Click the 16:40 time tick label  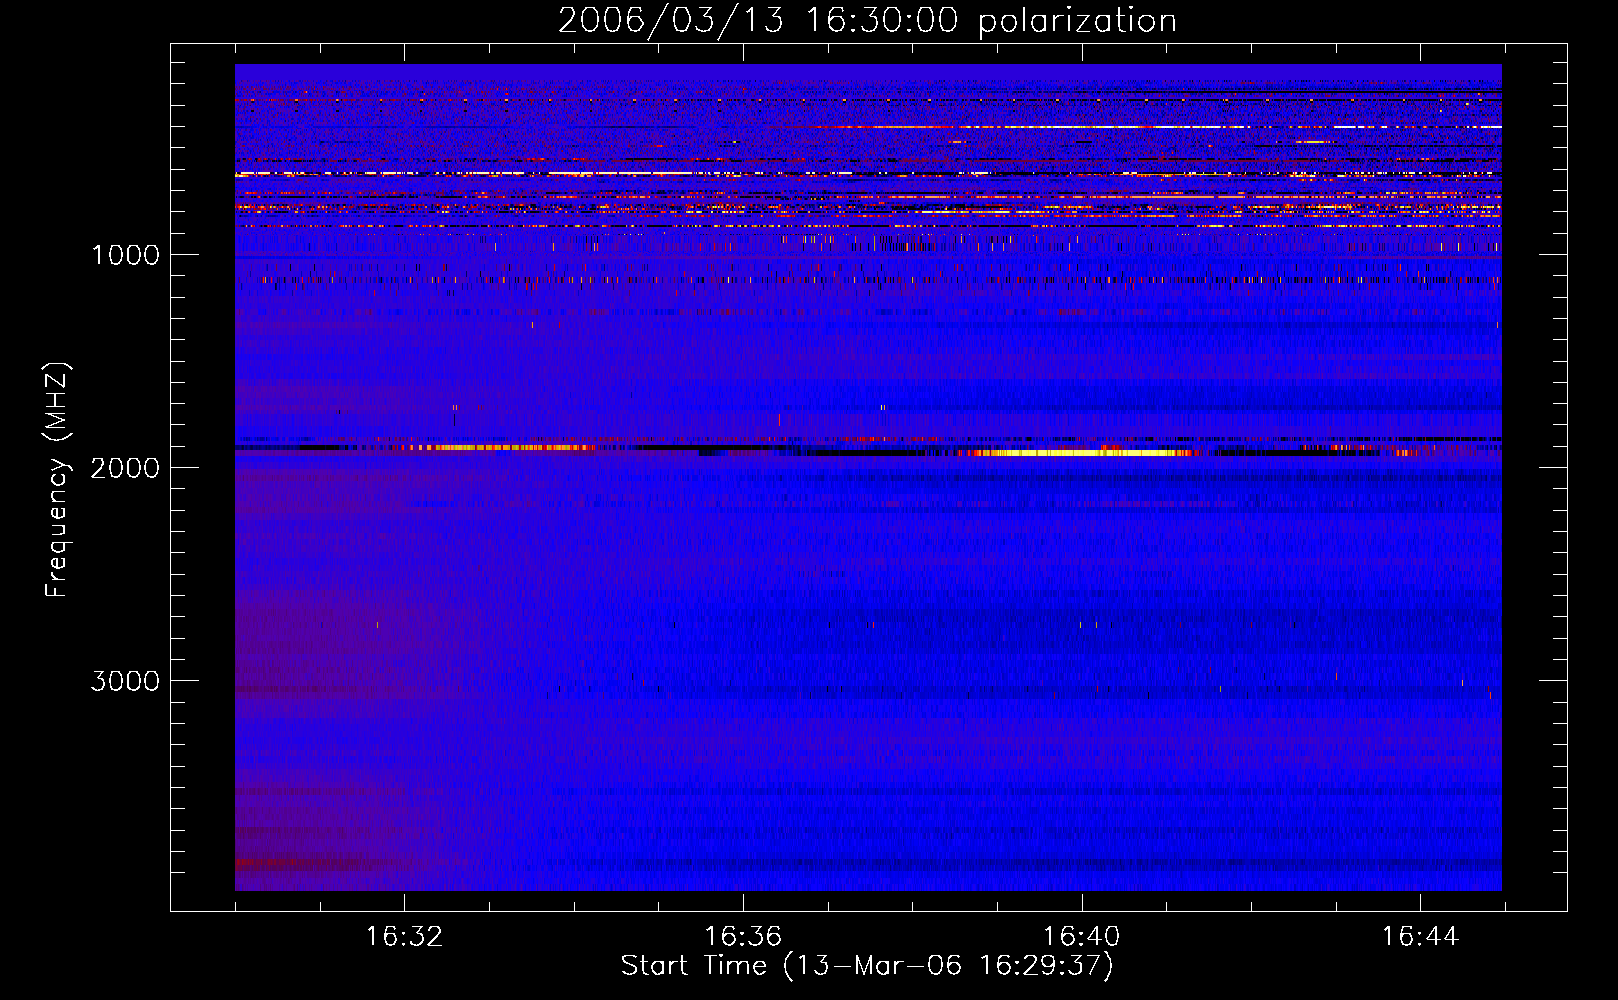pyautogui.click(x=1081, y=937)
